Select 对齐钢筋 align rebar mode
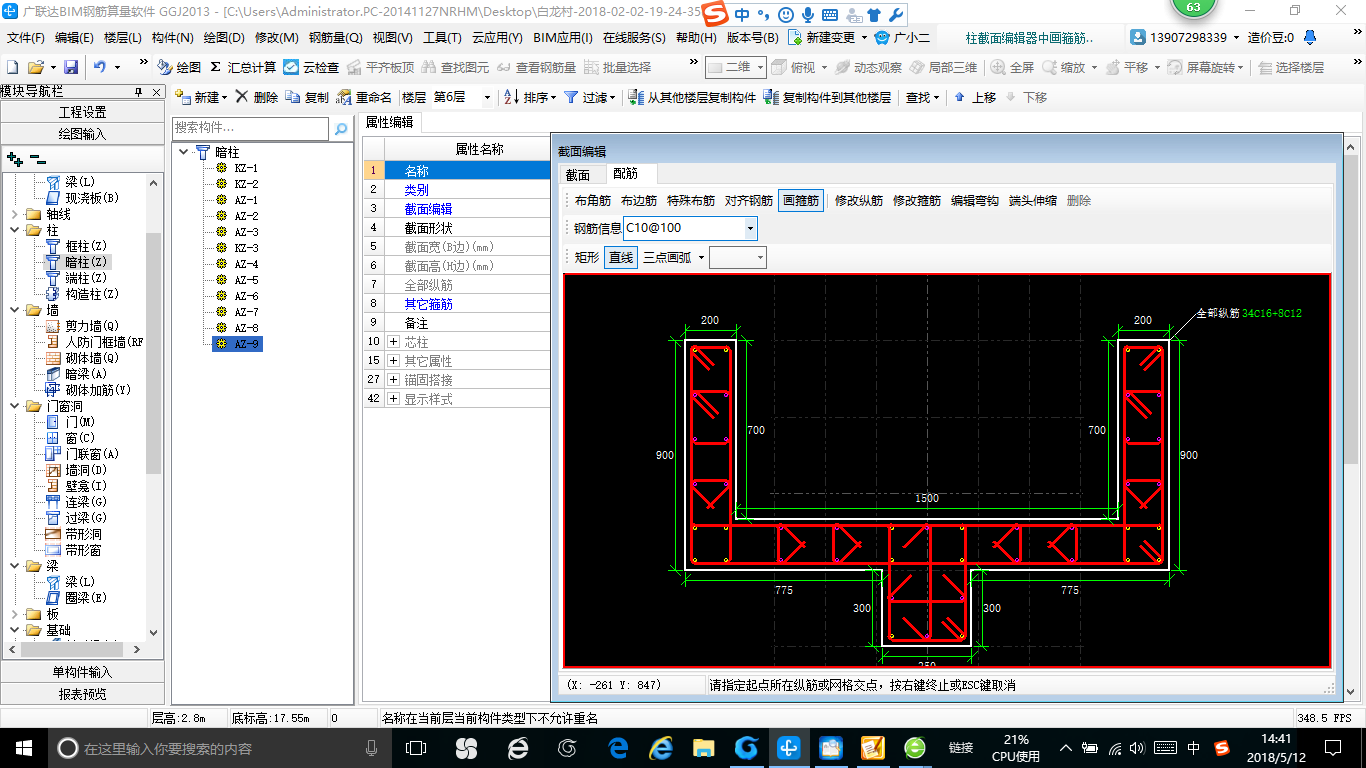This screenshot has height=768, width=1366. [749, 200]
